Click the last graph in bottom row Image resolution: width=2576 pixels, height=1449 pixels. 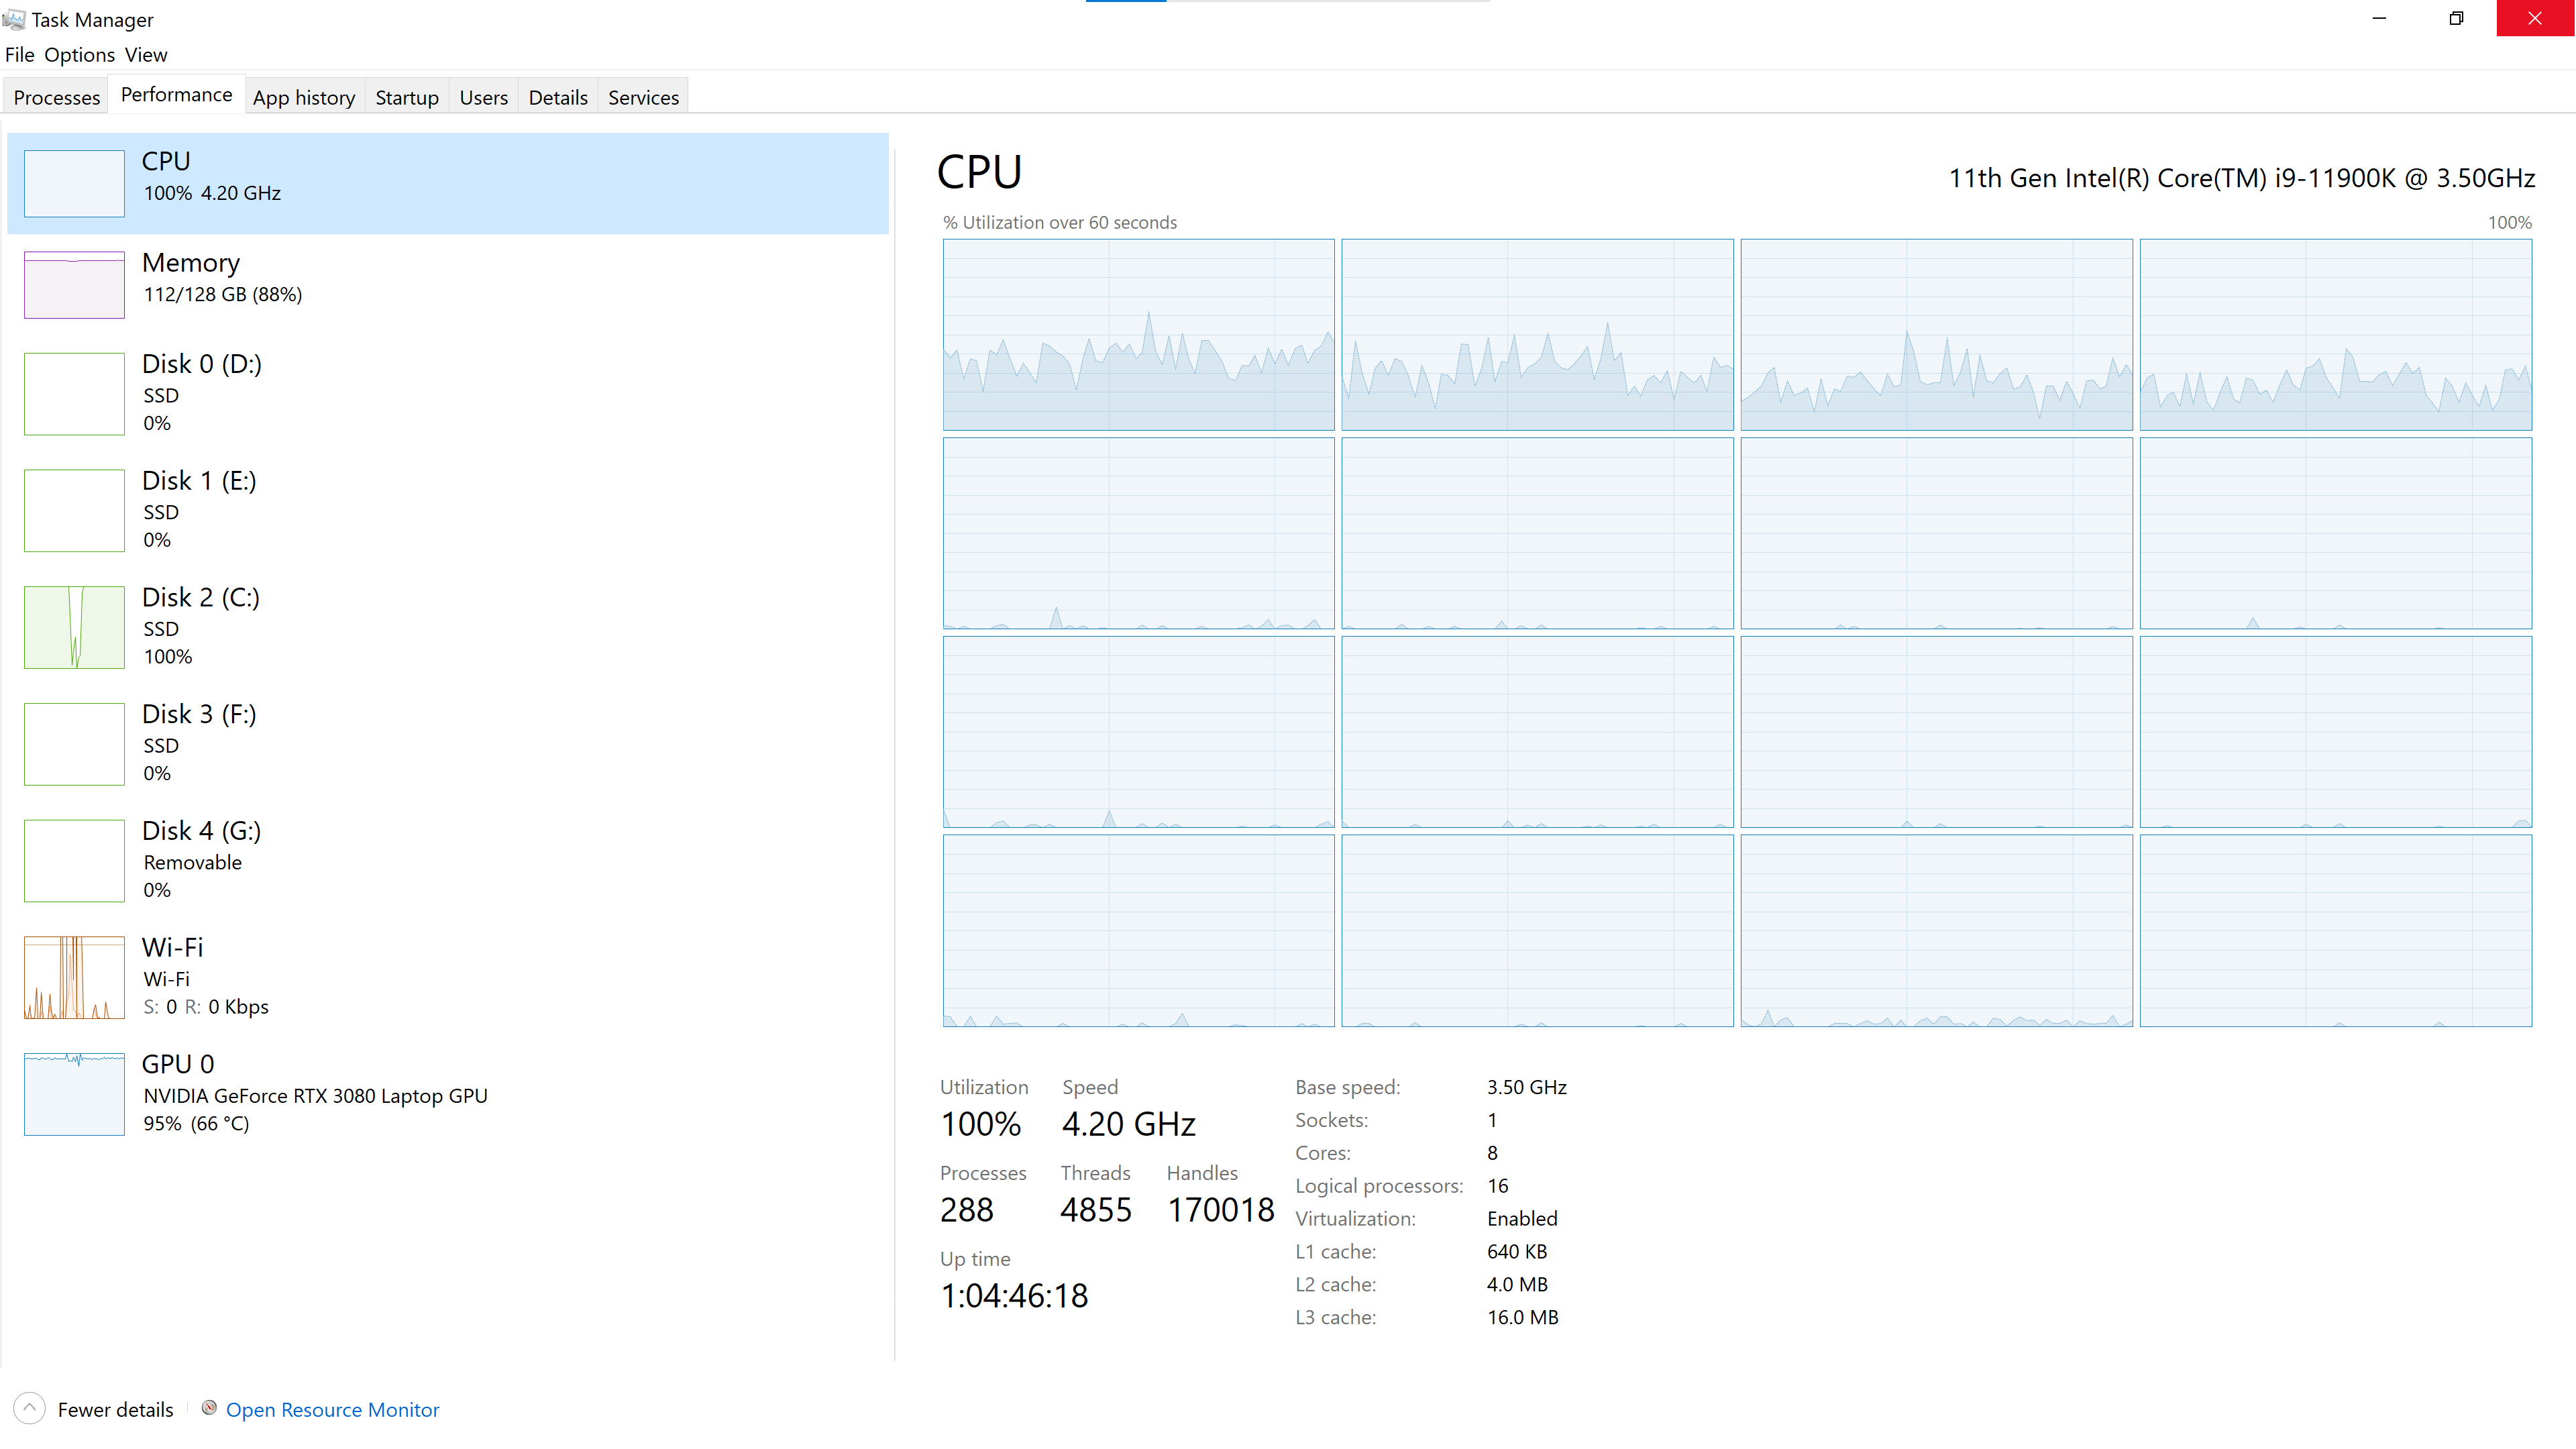tap(2335, 931)
